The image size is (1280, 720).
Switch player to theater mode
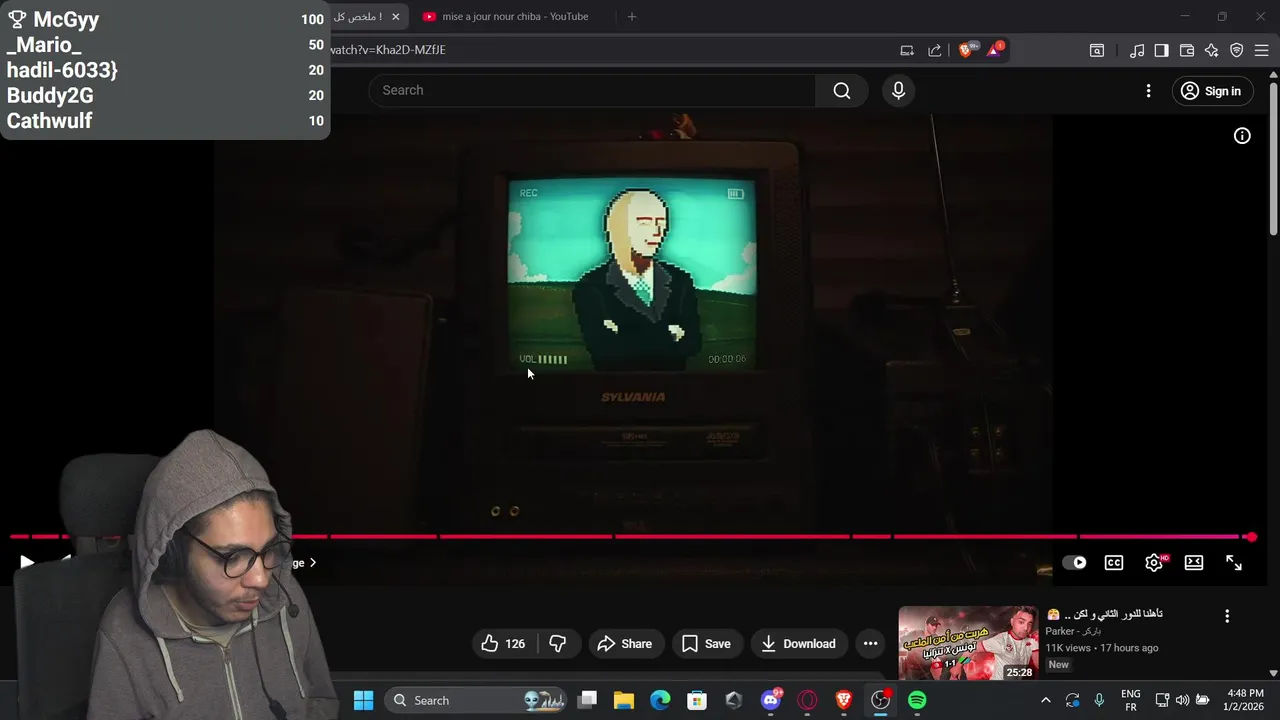tap(1194, 563)
